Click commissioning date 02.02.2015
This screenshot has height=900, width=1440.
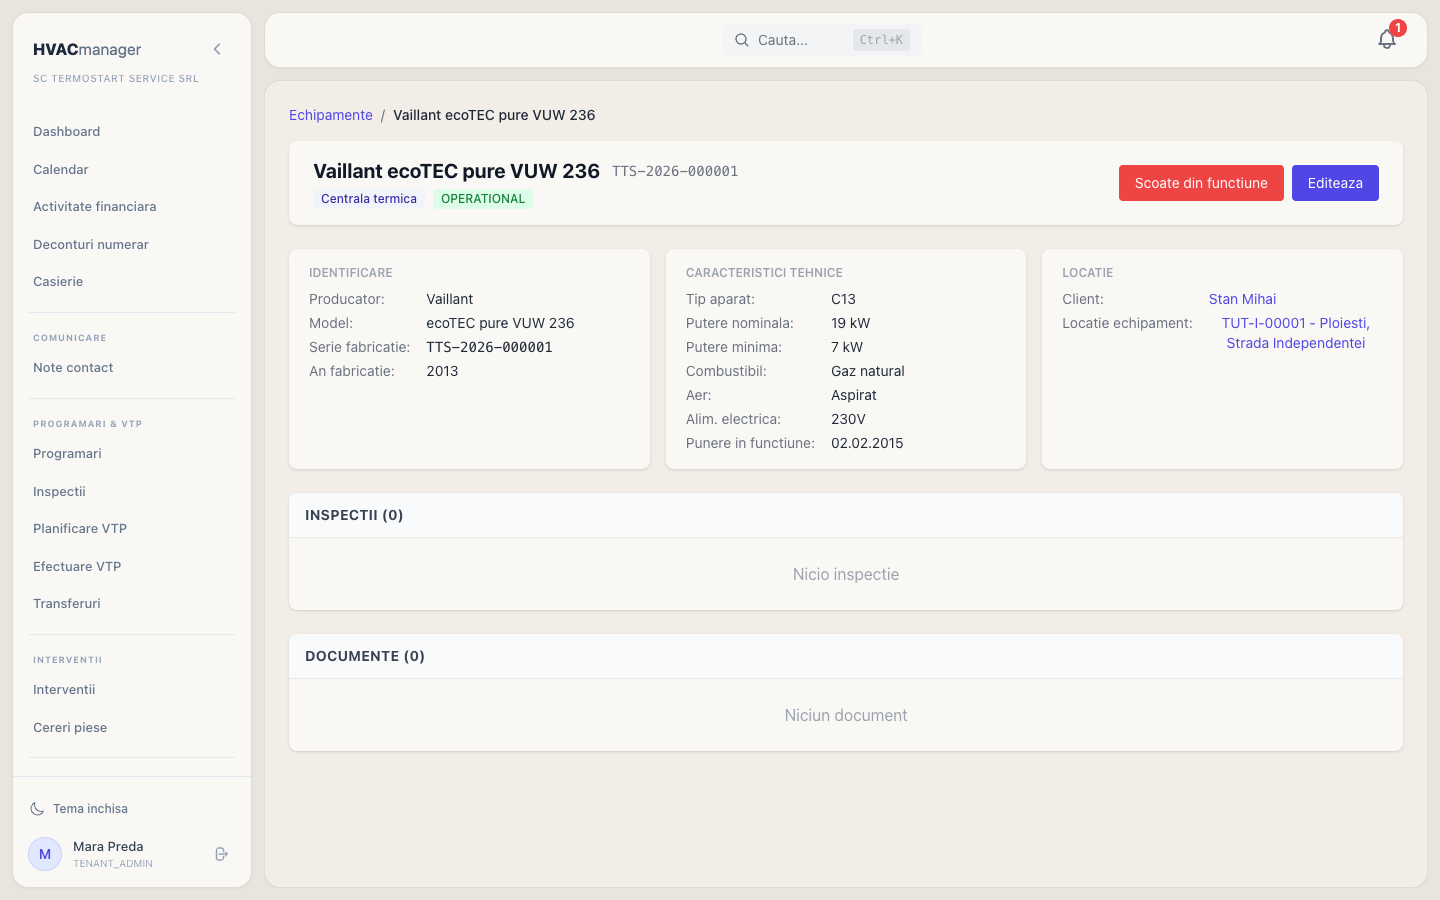(867, 443)
